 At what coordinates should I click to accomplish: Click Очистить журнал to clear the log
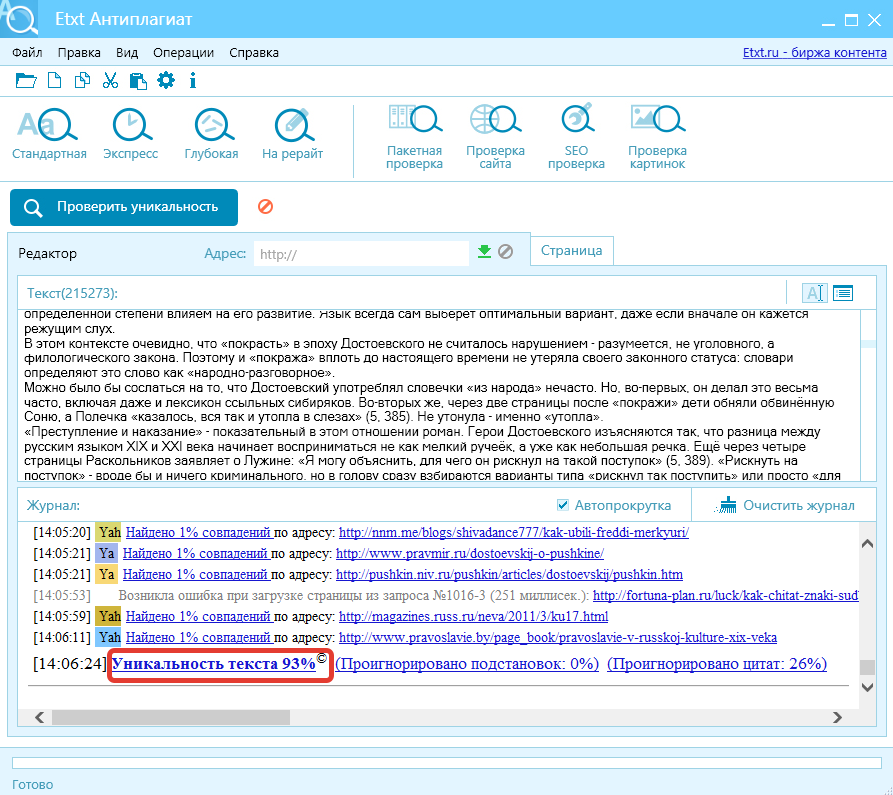tap(785, 505)
